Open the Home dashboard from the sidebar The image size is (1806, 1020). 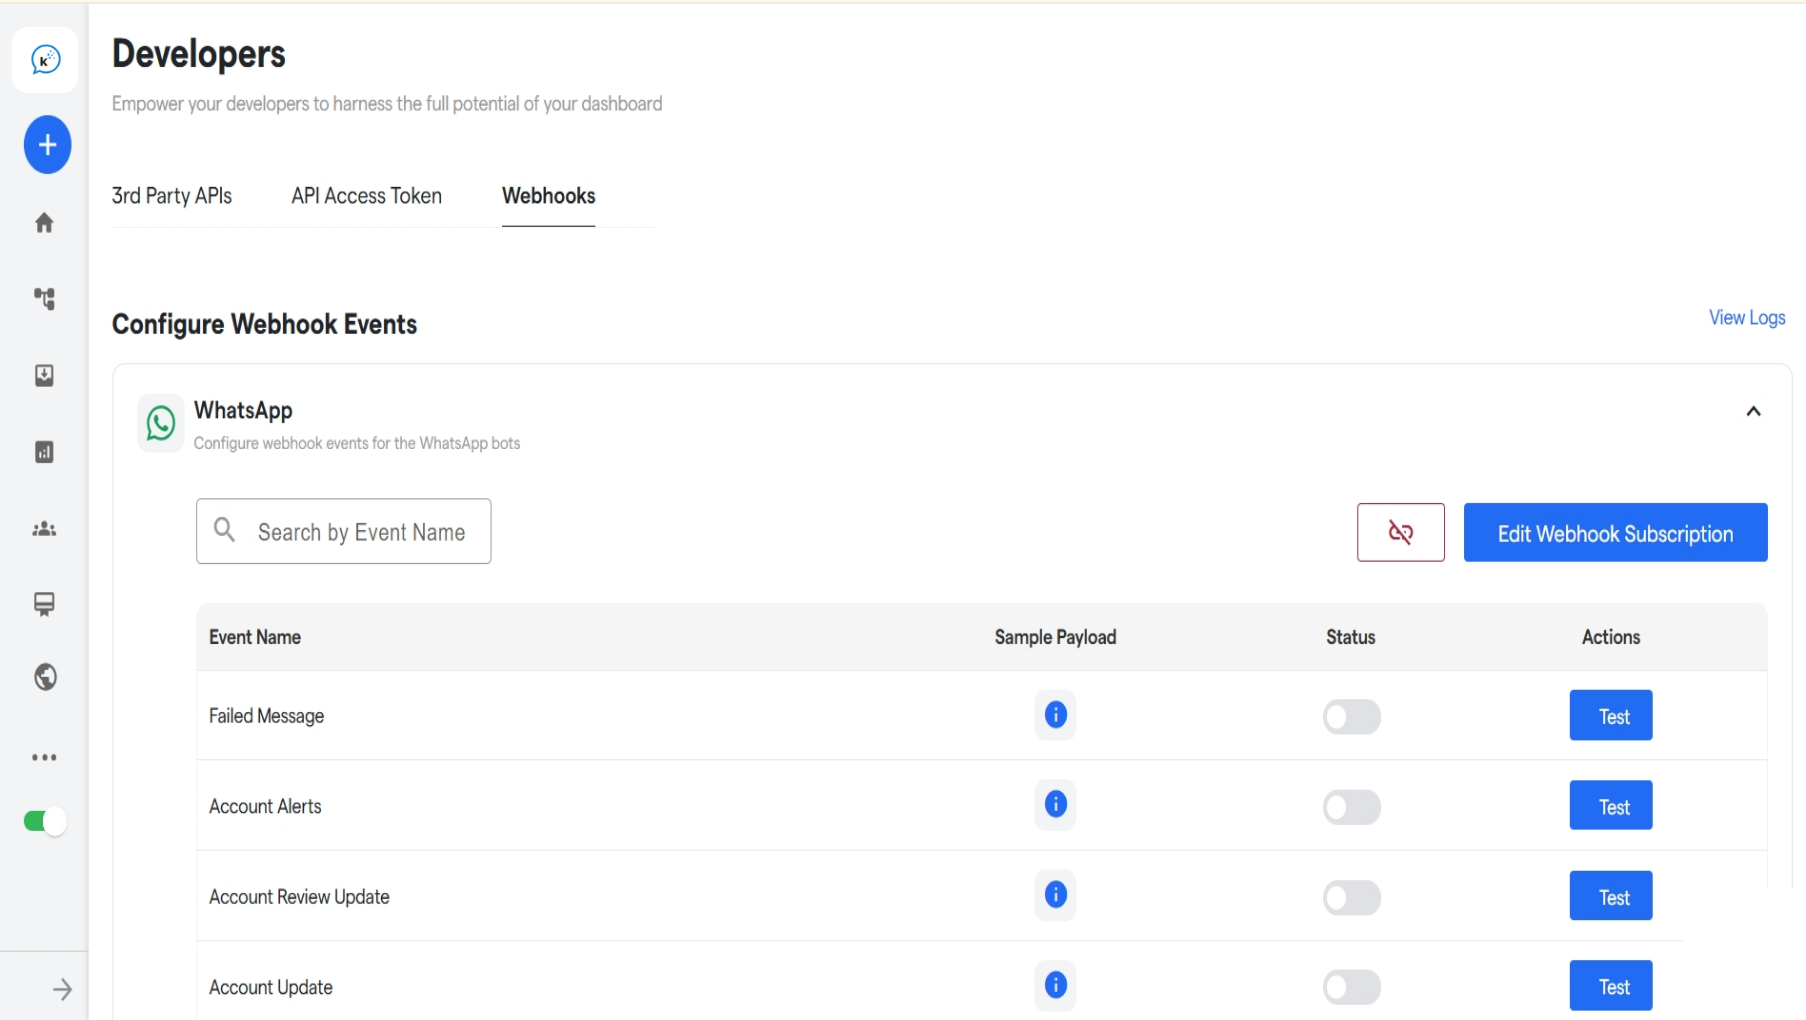(44, 222)
